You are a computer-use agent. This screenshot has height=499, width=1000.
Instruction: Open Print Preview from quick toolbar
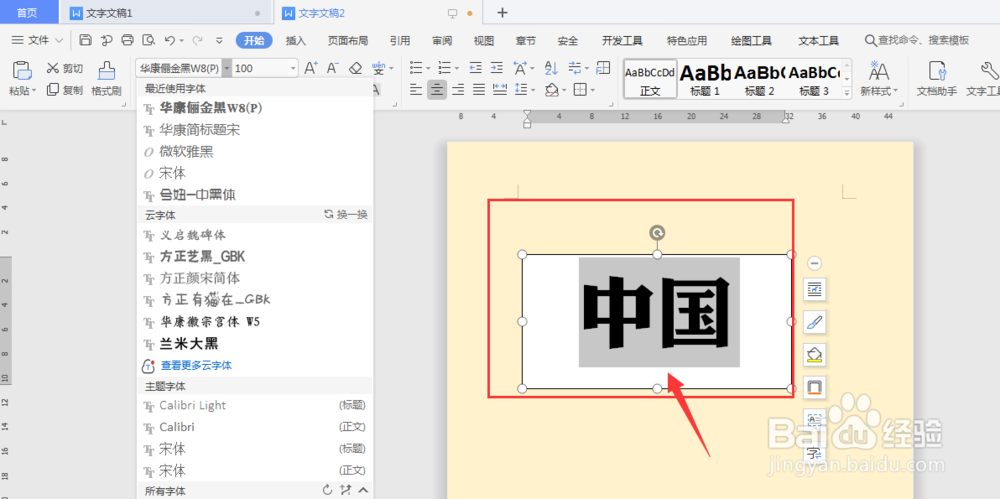[x=148, y=40]
